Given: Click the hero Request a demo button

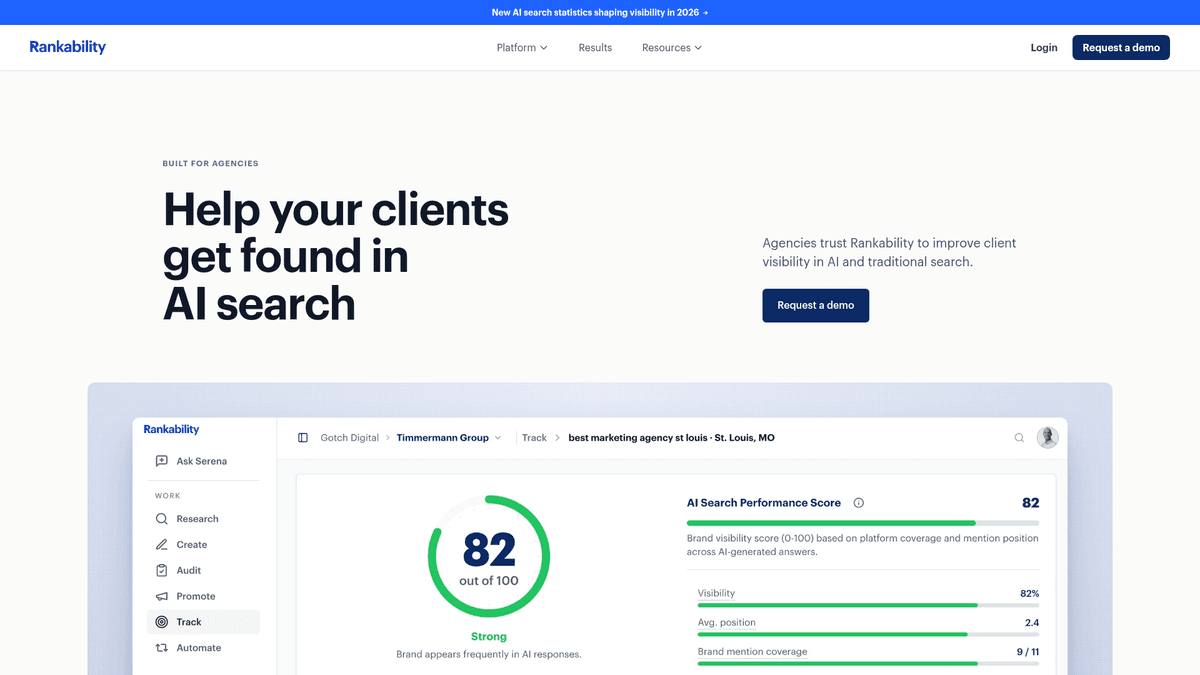Looking at the screenshot, I should [816, 305].
